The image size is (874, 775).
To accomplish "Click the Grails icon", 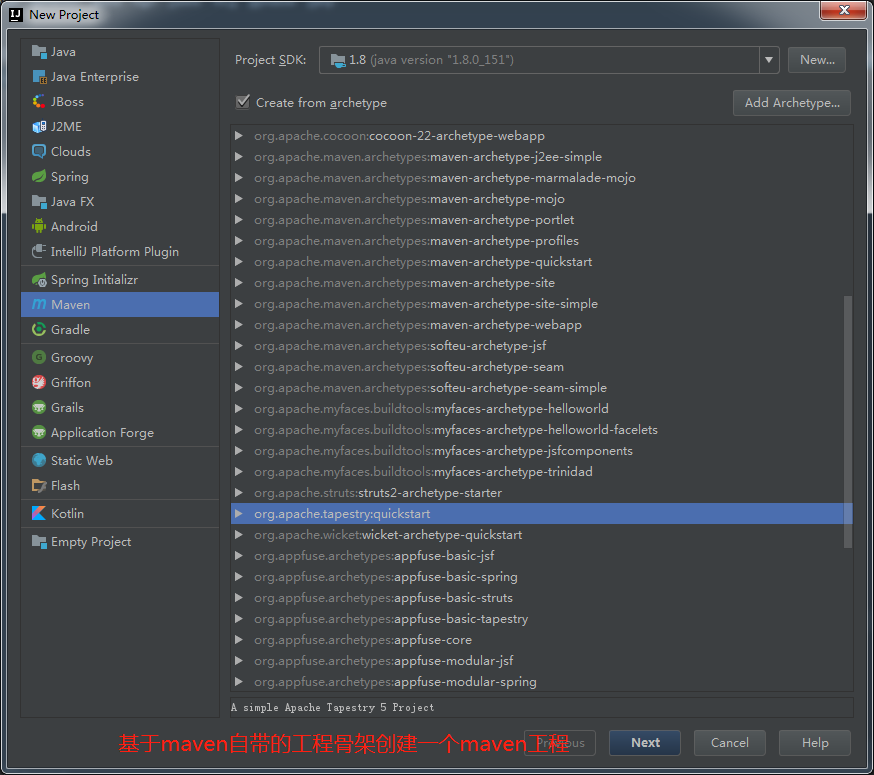I will [39, 408].
